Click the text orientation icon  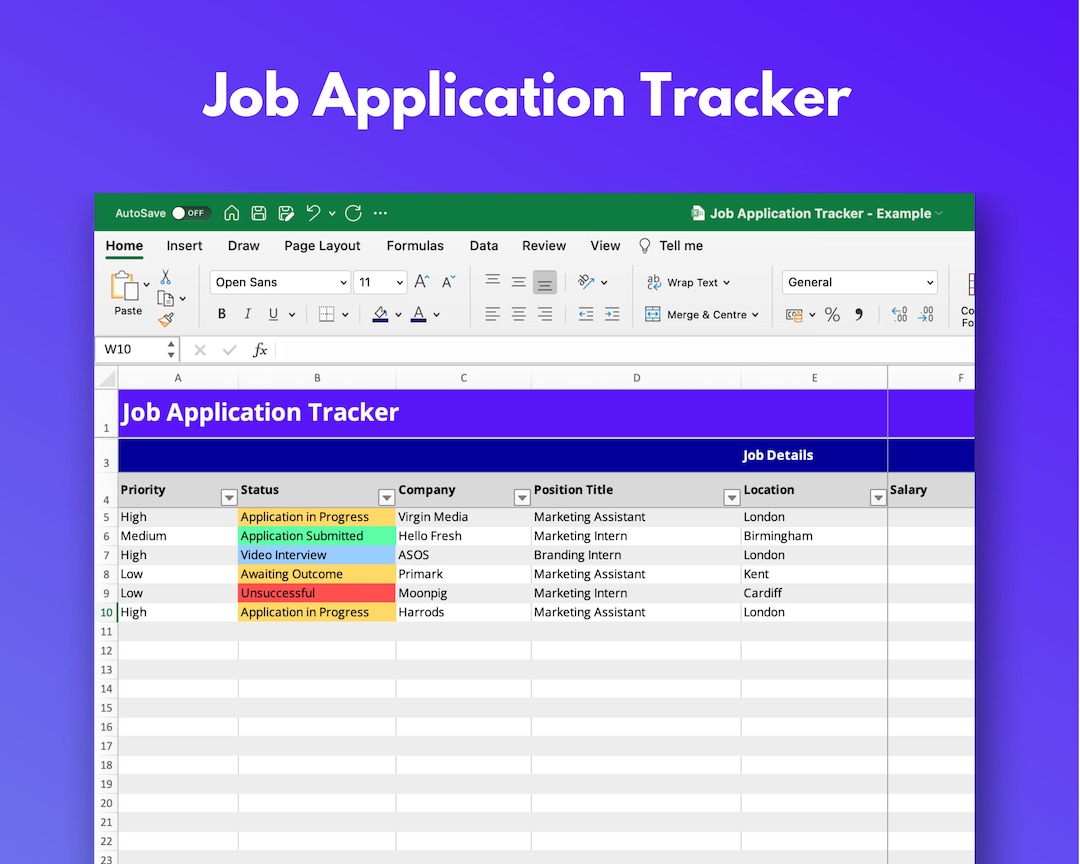click(586, 282)
